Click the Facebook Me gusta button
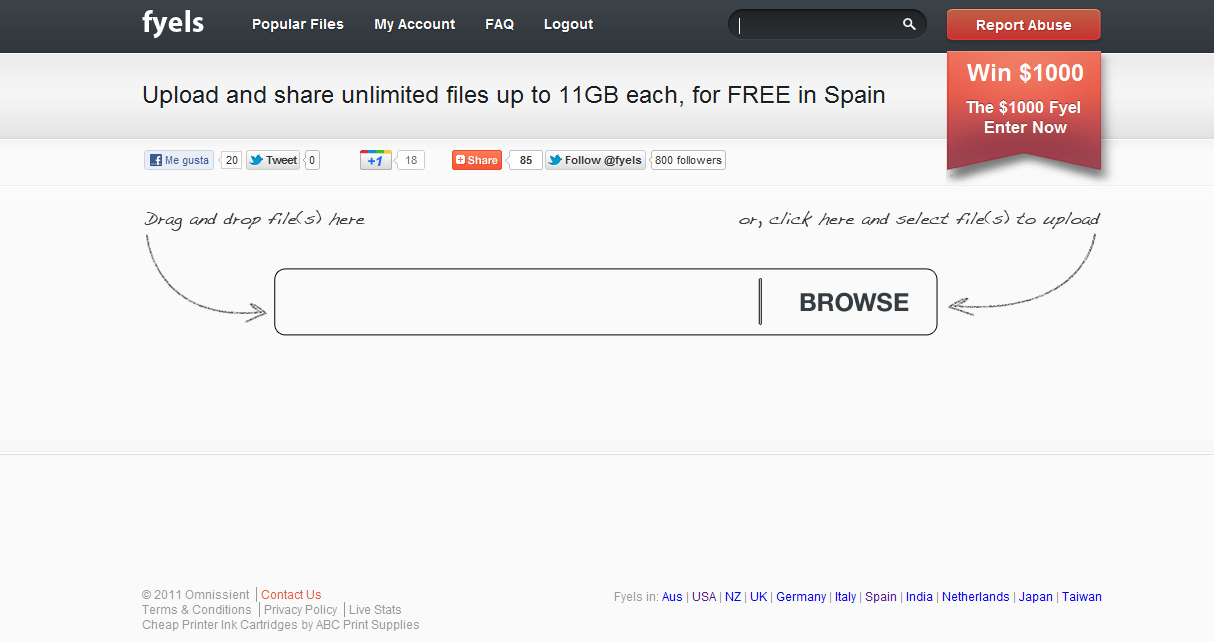Screen dimensions: 1214x642 pyautogui.click(x=179, y=160)
